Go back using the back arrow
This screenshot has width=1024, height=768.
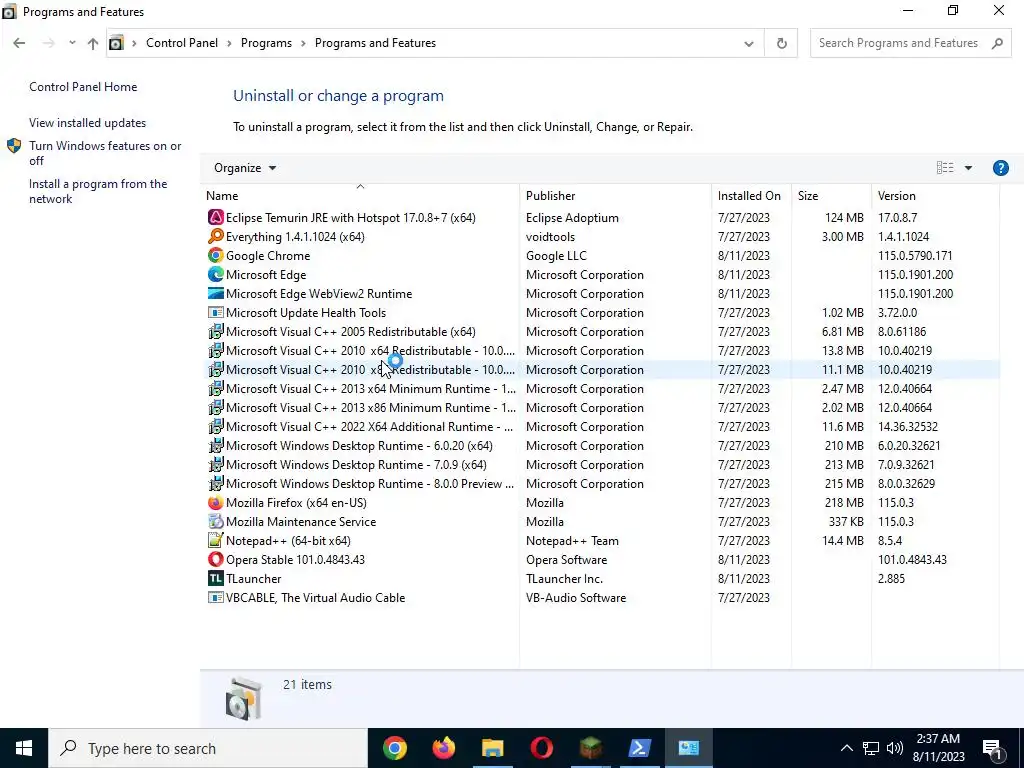(19, 43)
